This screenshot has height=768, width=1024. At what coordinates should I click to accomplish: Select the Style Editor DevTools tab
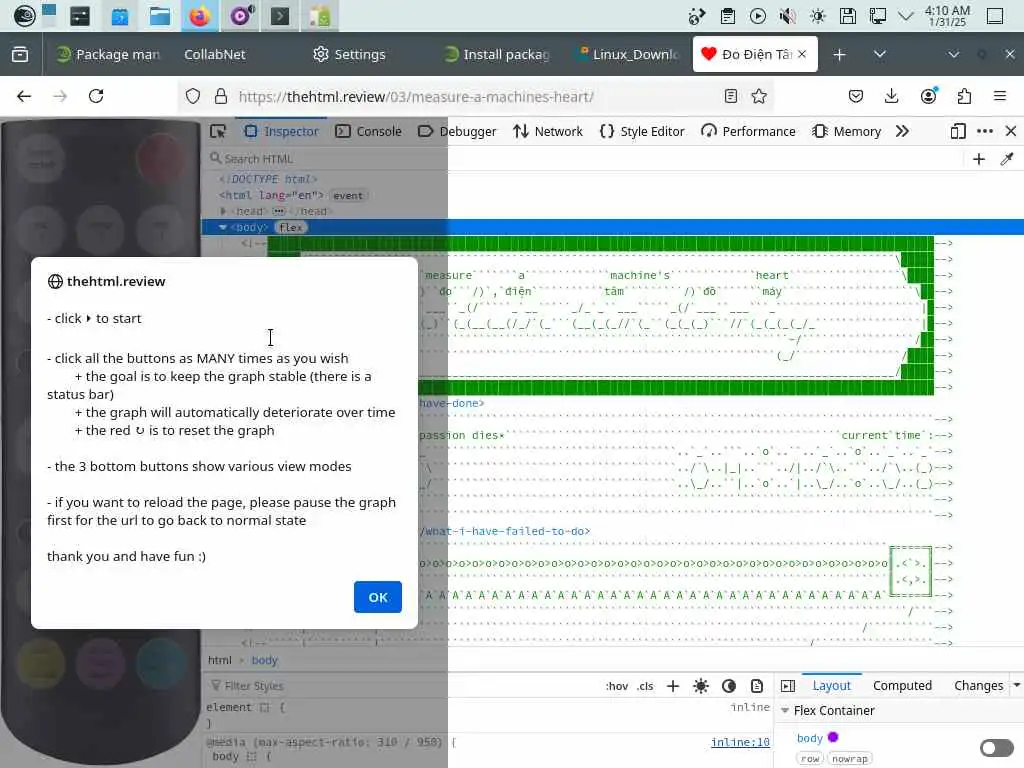(643, 131)
